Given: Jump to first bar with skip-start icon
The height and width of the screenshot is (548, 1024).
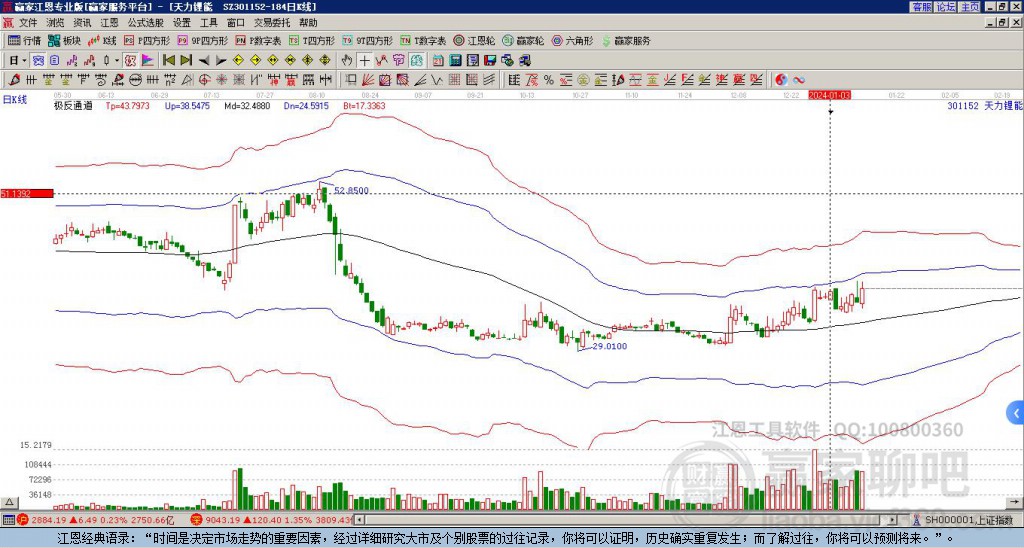Looking at the screenshot, I should (x=168, y=60).
